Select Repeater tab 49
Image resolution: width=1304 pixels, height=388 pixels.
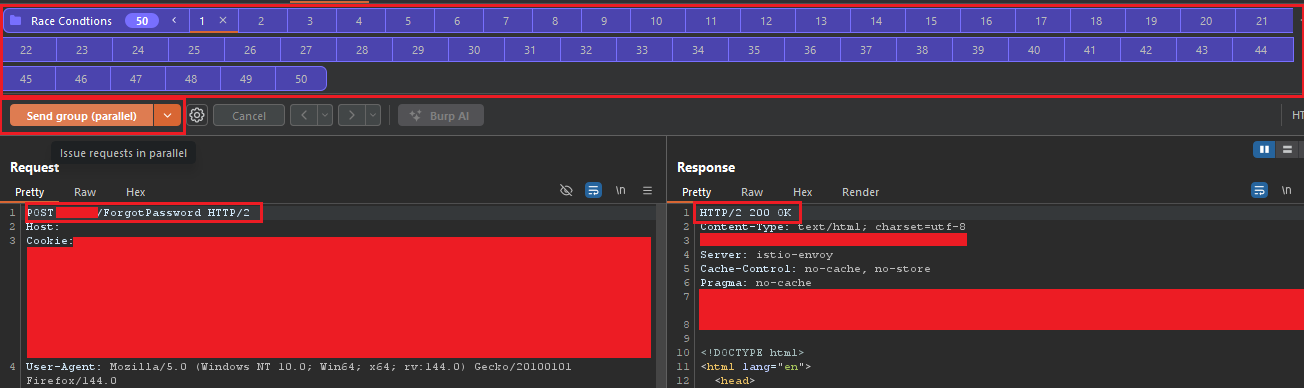[x=246, y=79]
